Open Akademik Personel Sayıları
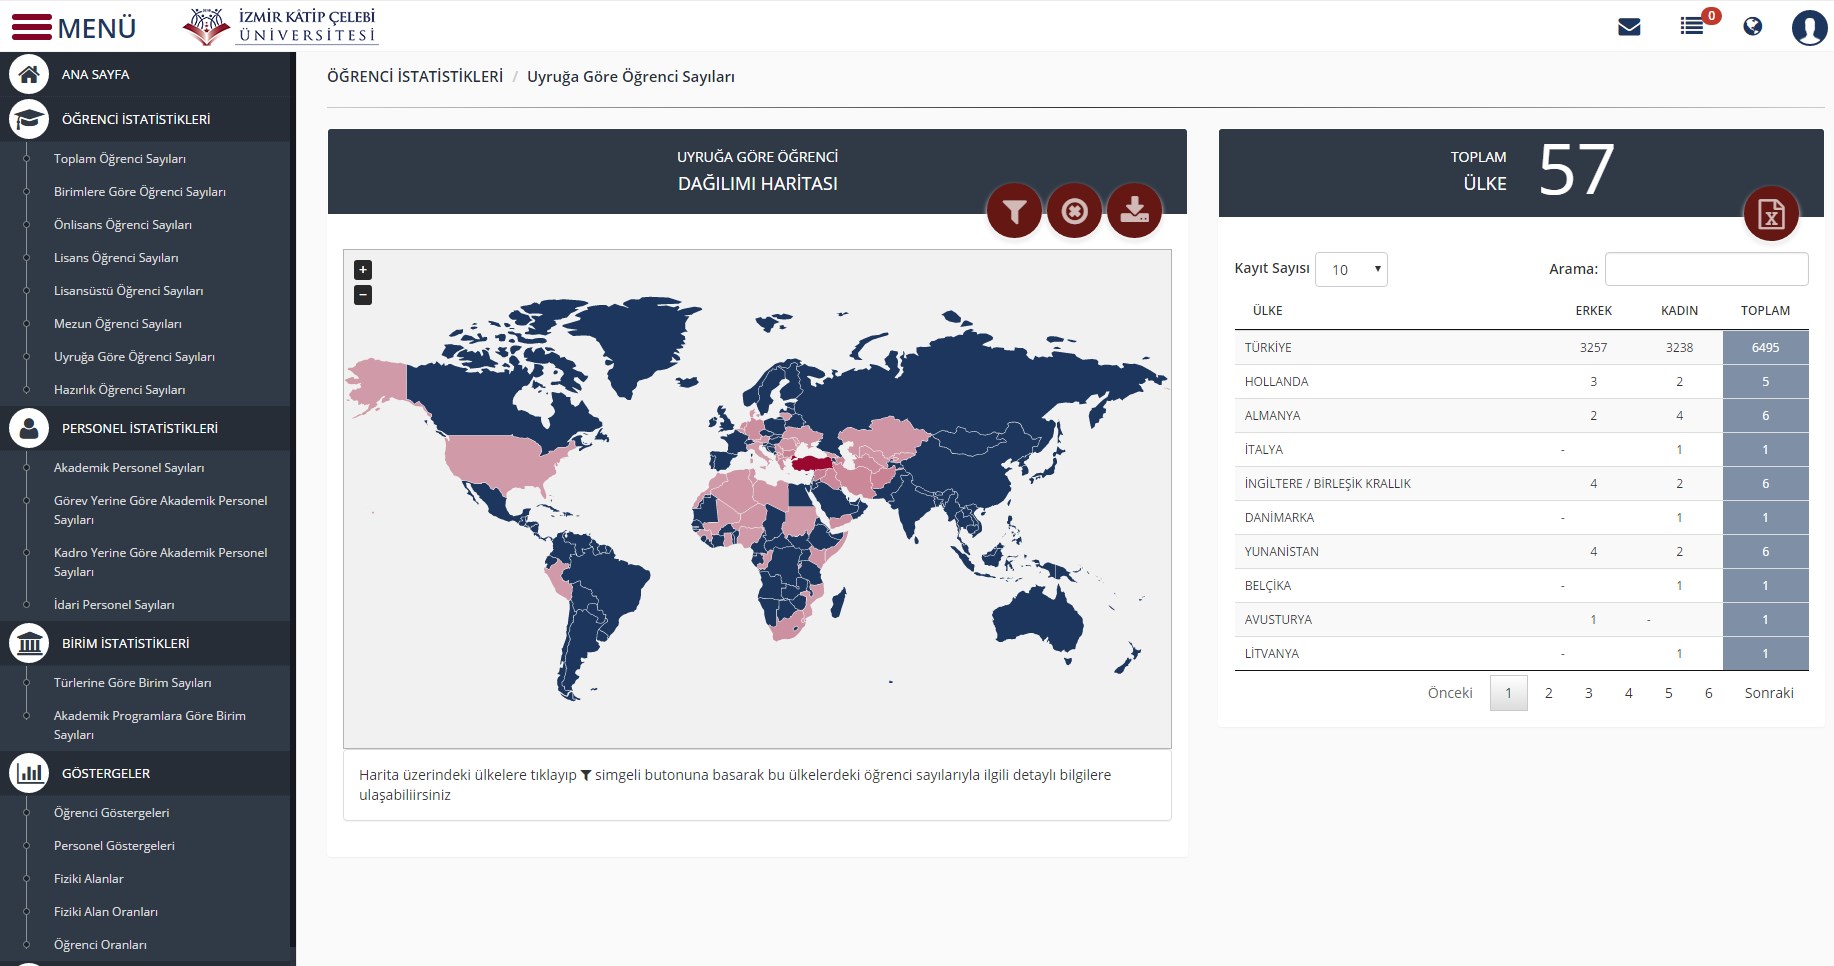This screenshot has width=1834, height=966. (129, 468)
